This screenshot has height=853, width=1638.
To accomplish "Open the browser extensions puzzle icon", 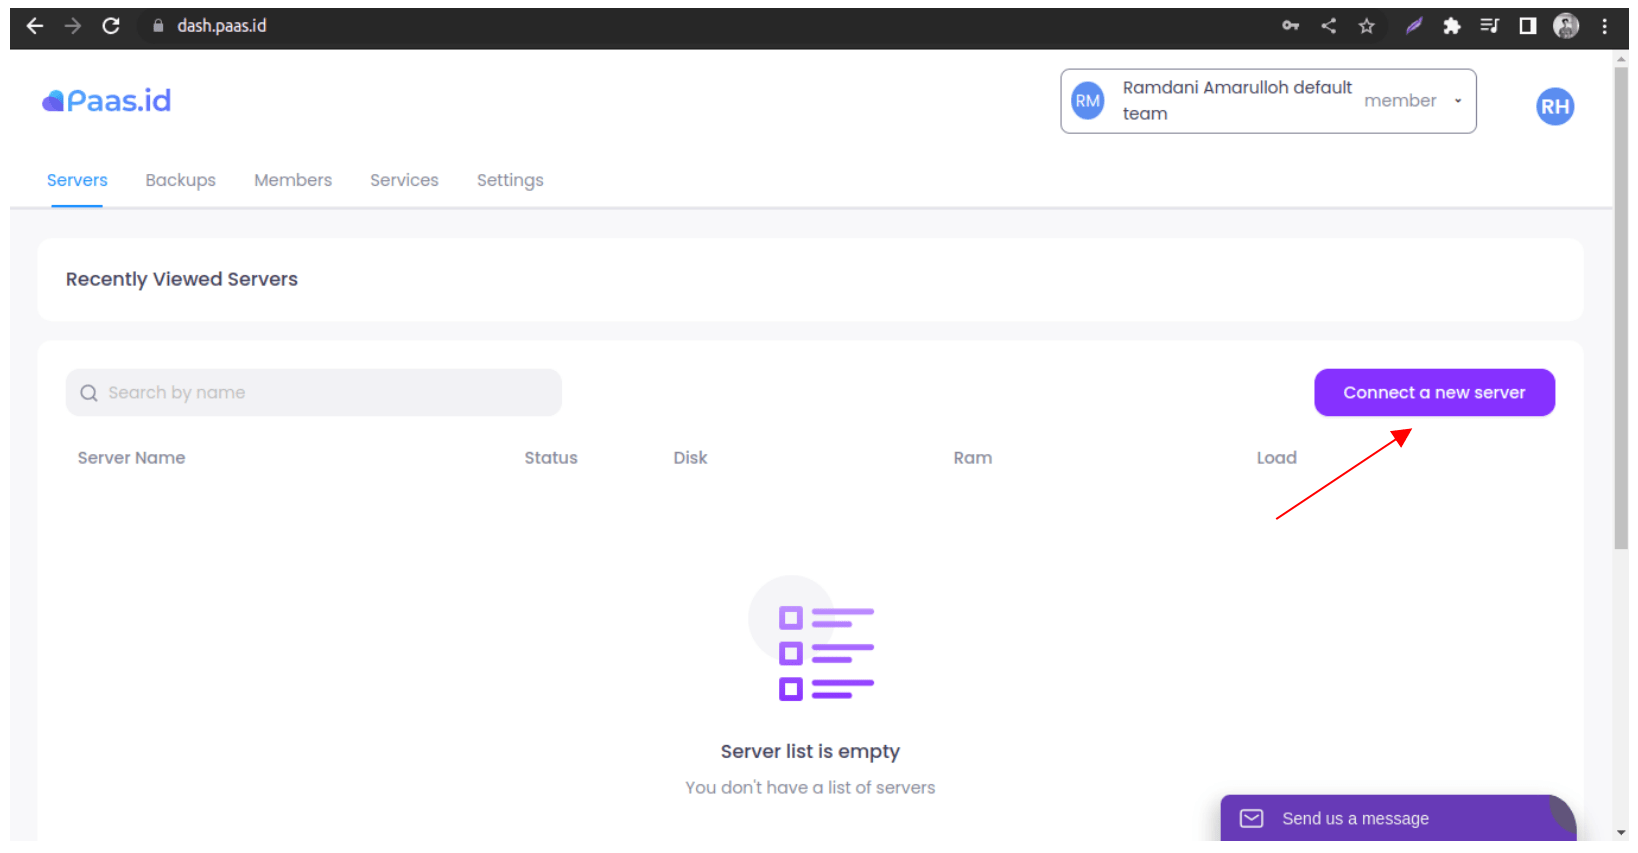I will pyautogui.click(x=1451, y=26).
